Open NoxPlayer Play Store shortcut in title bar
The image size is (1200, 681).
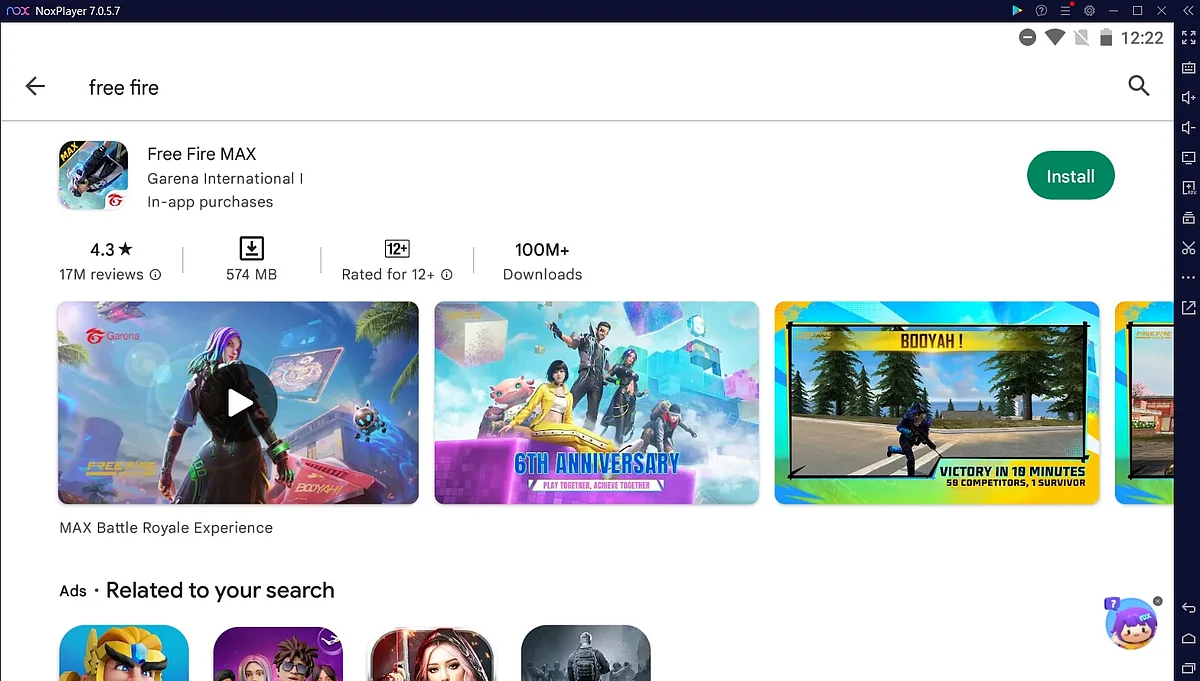pos(1017,10)
